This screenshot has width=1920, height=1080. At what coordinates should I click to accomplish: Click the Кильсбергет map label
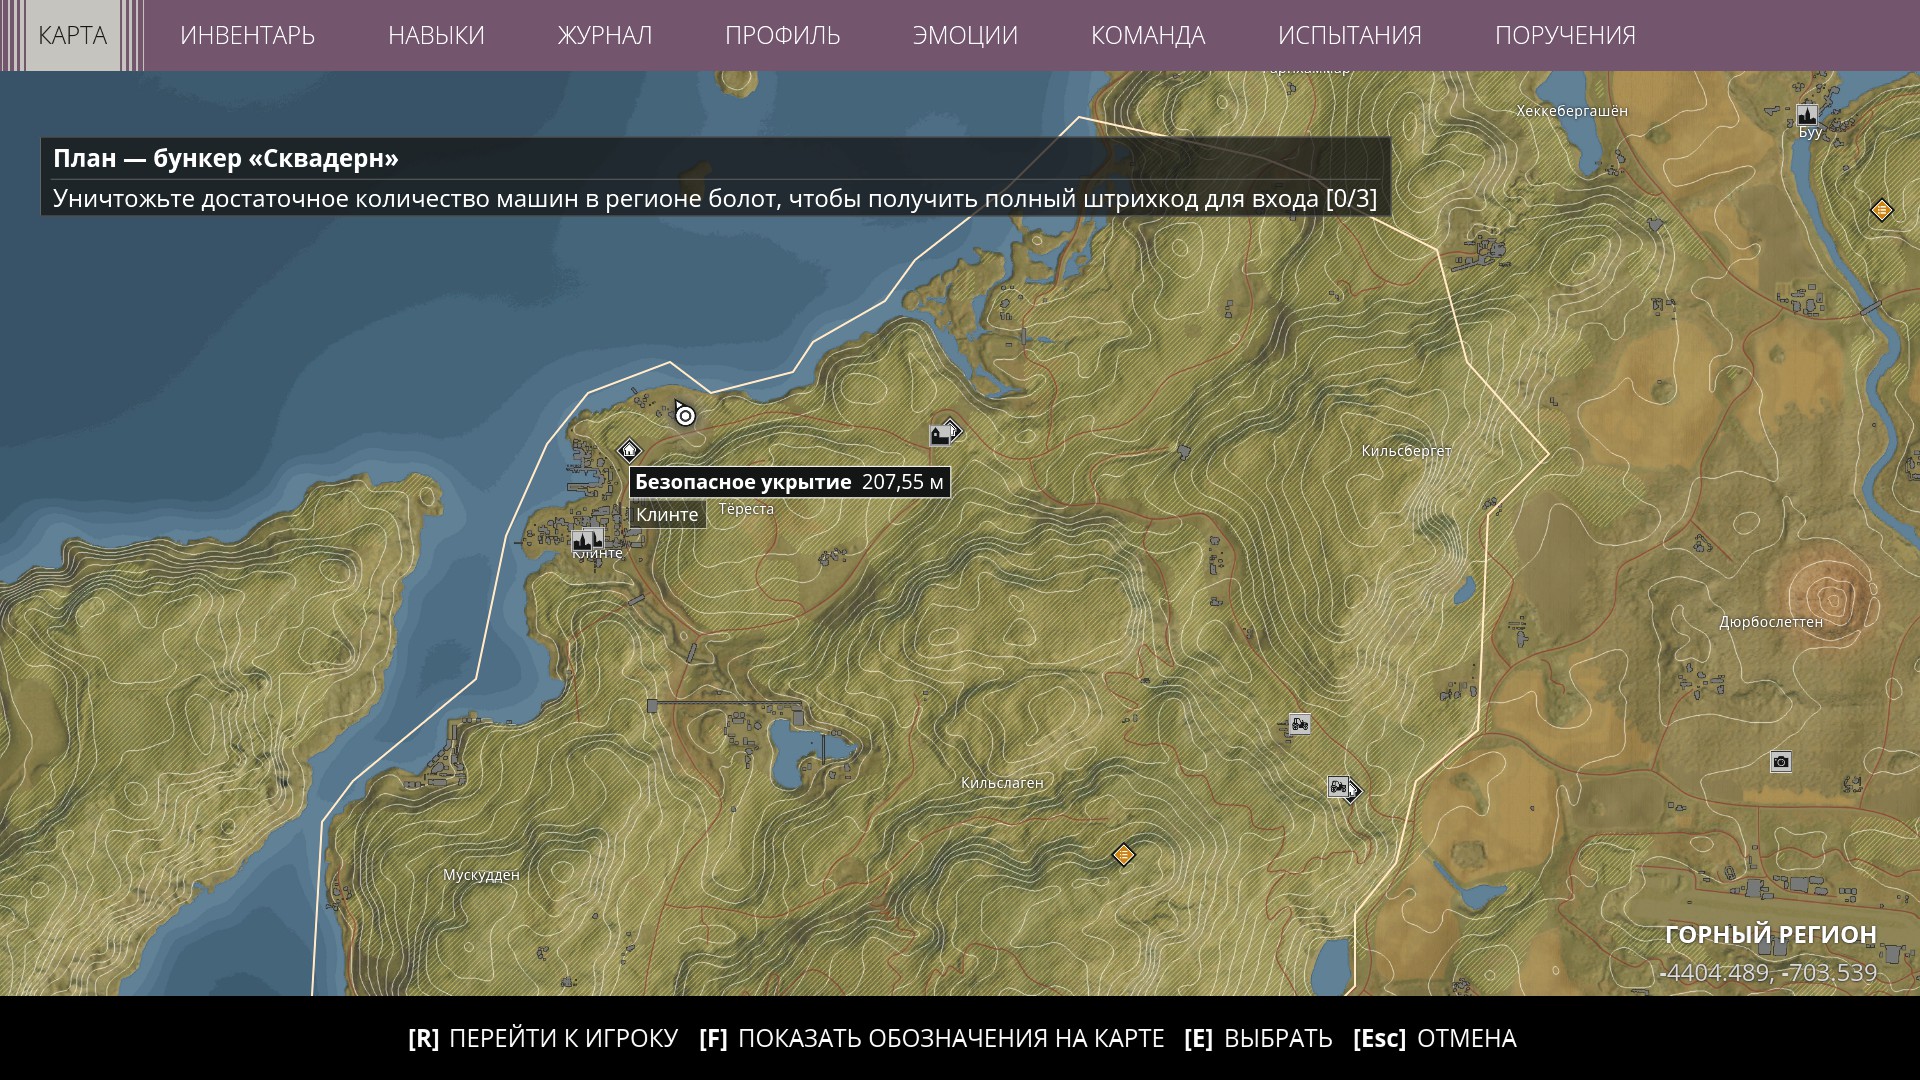point(1406,451)
